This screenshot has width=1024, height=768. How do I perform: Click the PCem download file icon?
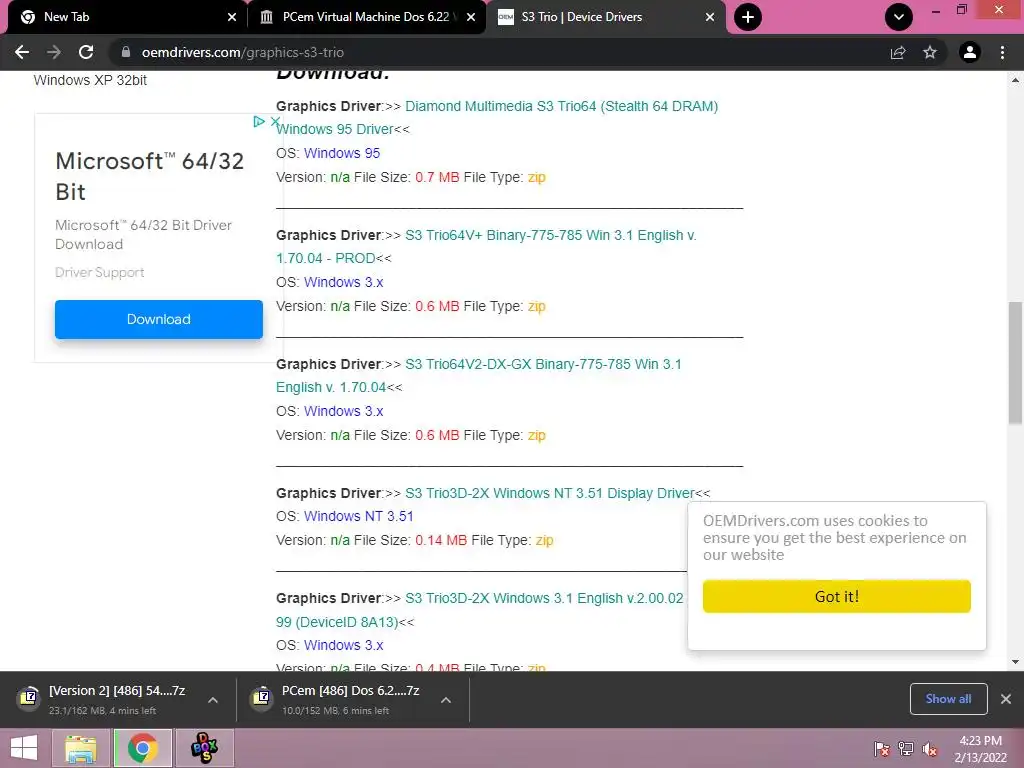[262, 698]
